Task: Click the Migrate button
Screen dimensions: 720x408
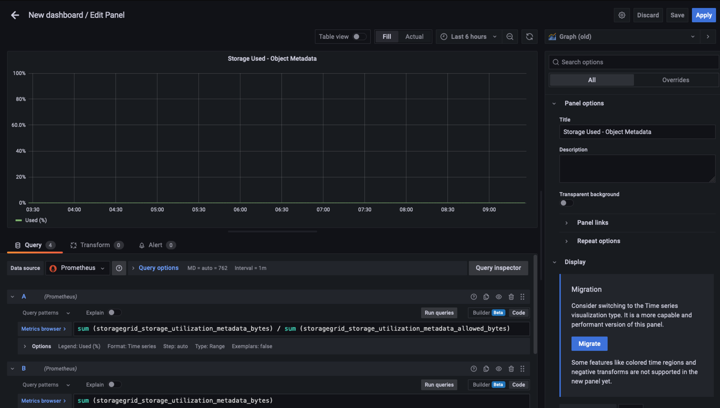Action: (x=589, y=343)
